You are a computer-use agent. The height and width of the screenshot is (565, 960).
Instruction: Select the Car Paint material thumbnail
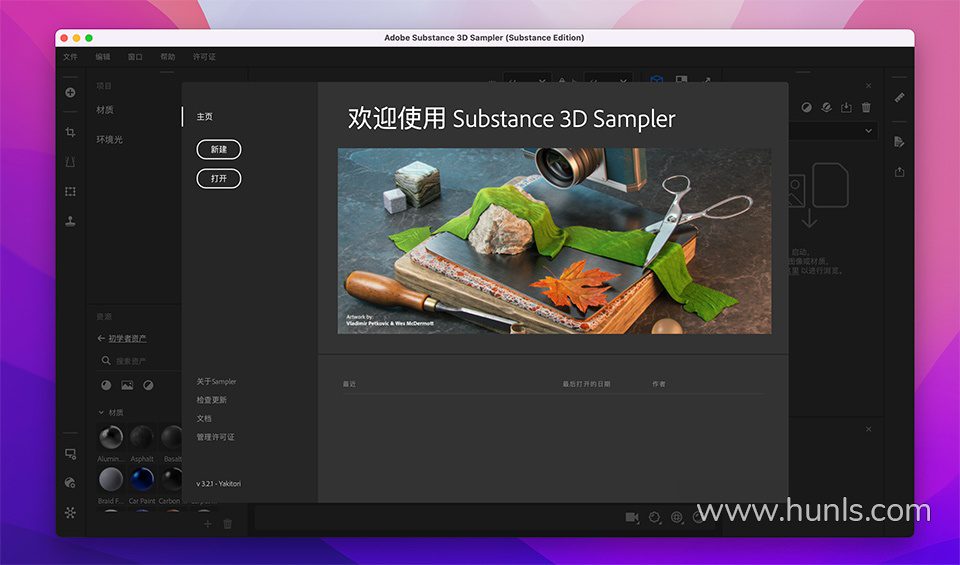click(141, 479)
